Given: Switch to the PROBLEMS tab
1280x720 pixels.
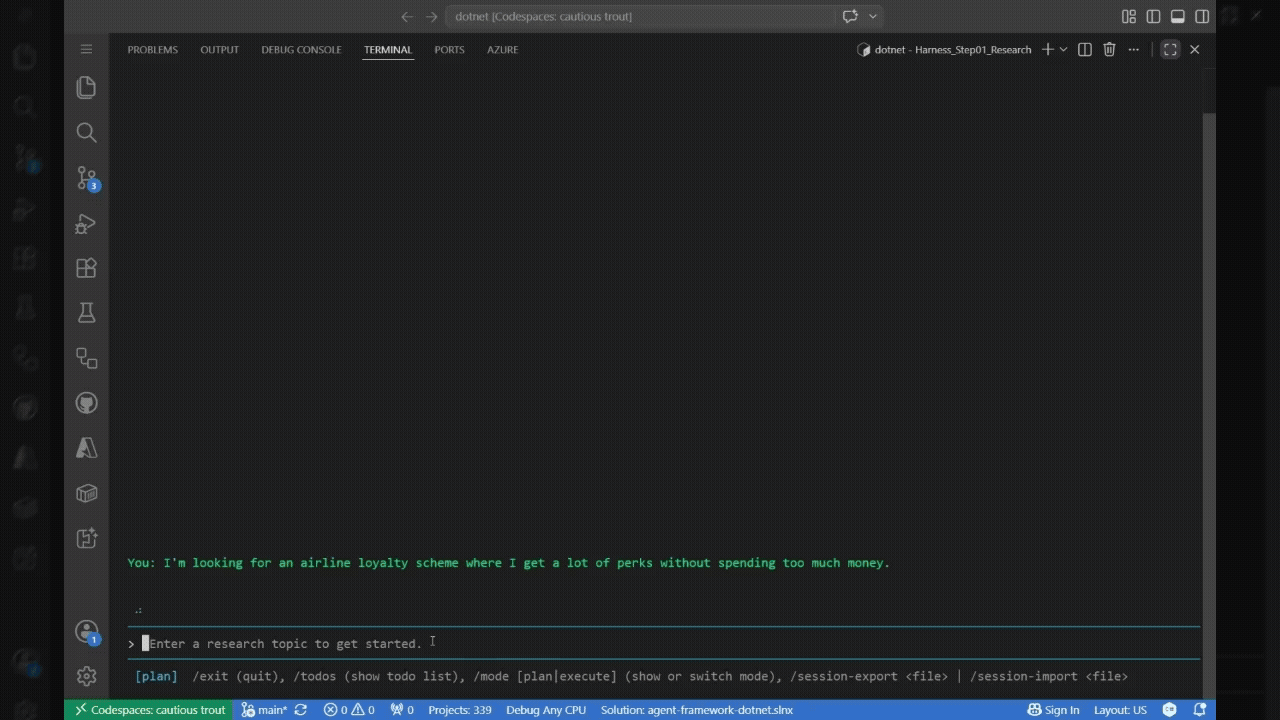Looking at the screenshot, I should tap(153, 49).
